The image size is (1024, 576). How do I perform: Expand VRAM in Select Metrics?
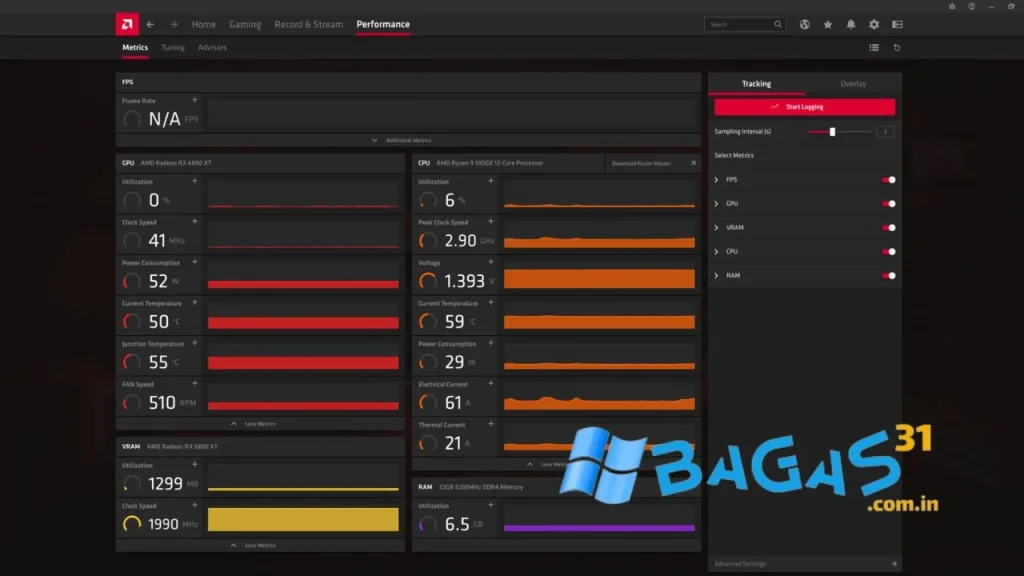(716, 227)
